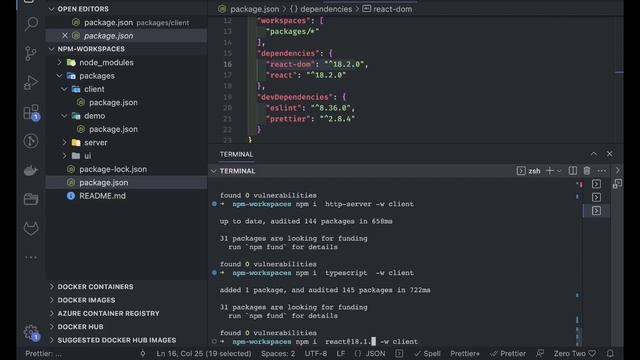This screenshot has height=360, width=640.
Task: Toggle Spell checker in status bar
Action: 427,353
